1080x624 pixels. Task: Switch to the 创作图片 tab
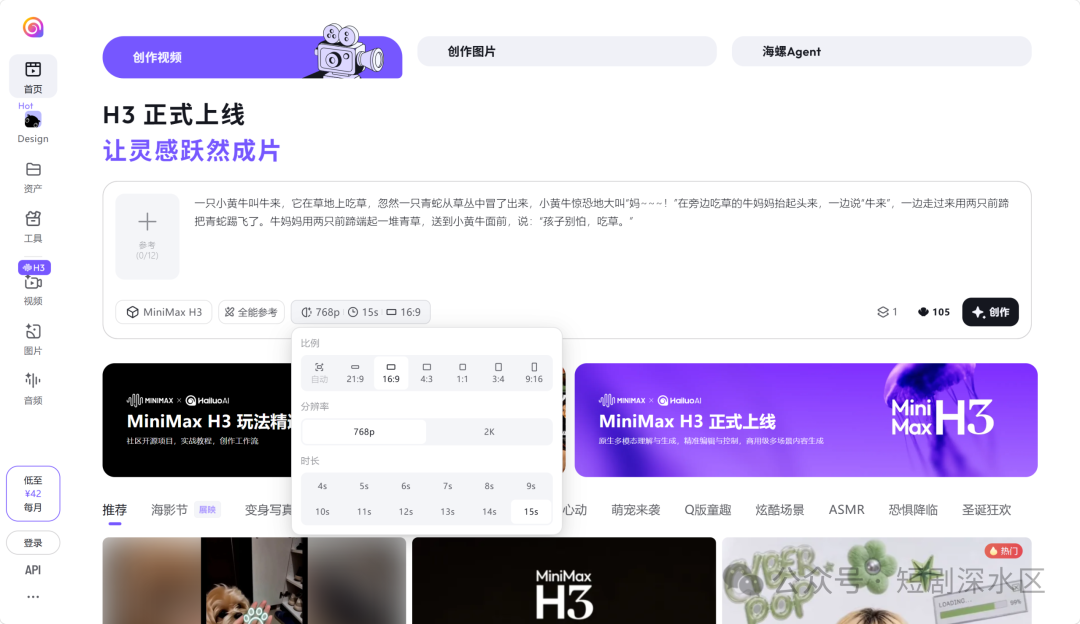[567, 52]
